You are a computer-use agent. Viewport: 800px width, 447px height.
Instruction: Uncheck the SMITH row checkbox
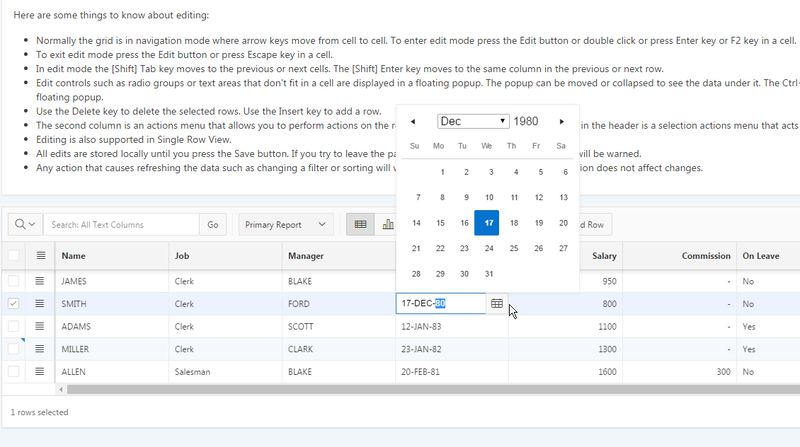point(13,303)
